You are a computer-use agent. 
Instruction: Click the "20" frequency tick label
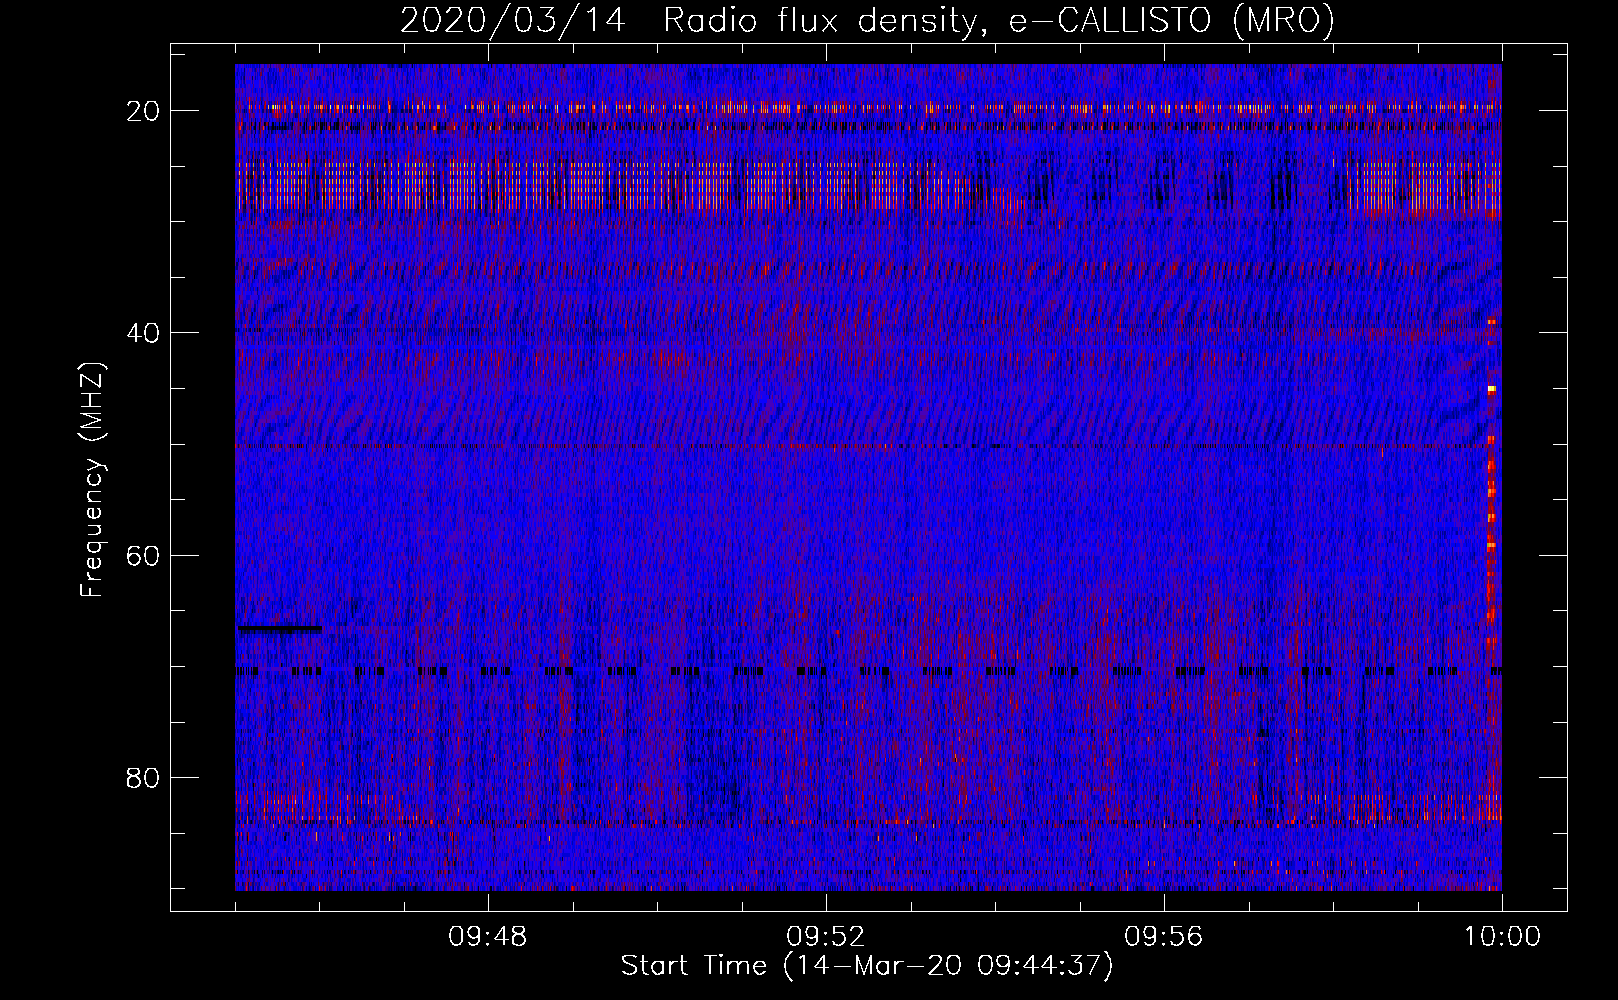pos(144,110)
